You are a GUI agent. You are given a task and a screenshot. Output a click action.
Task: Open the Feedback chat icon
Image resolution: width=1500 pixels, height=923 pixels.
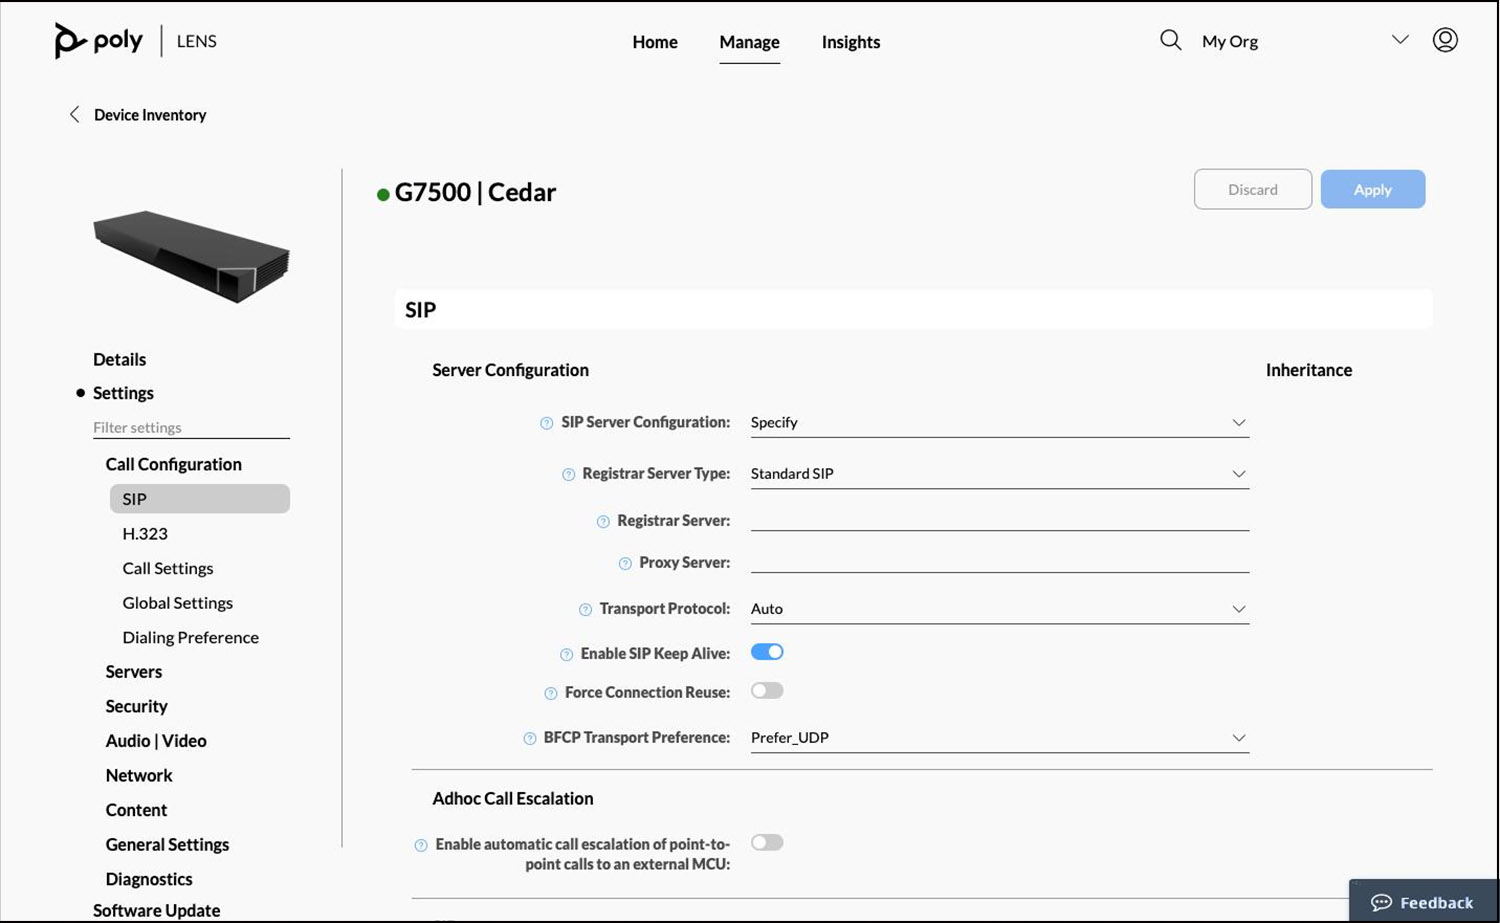click(x=1383, y=902)
